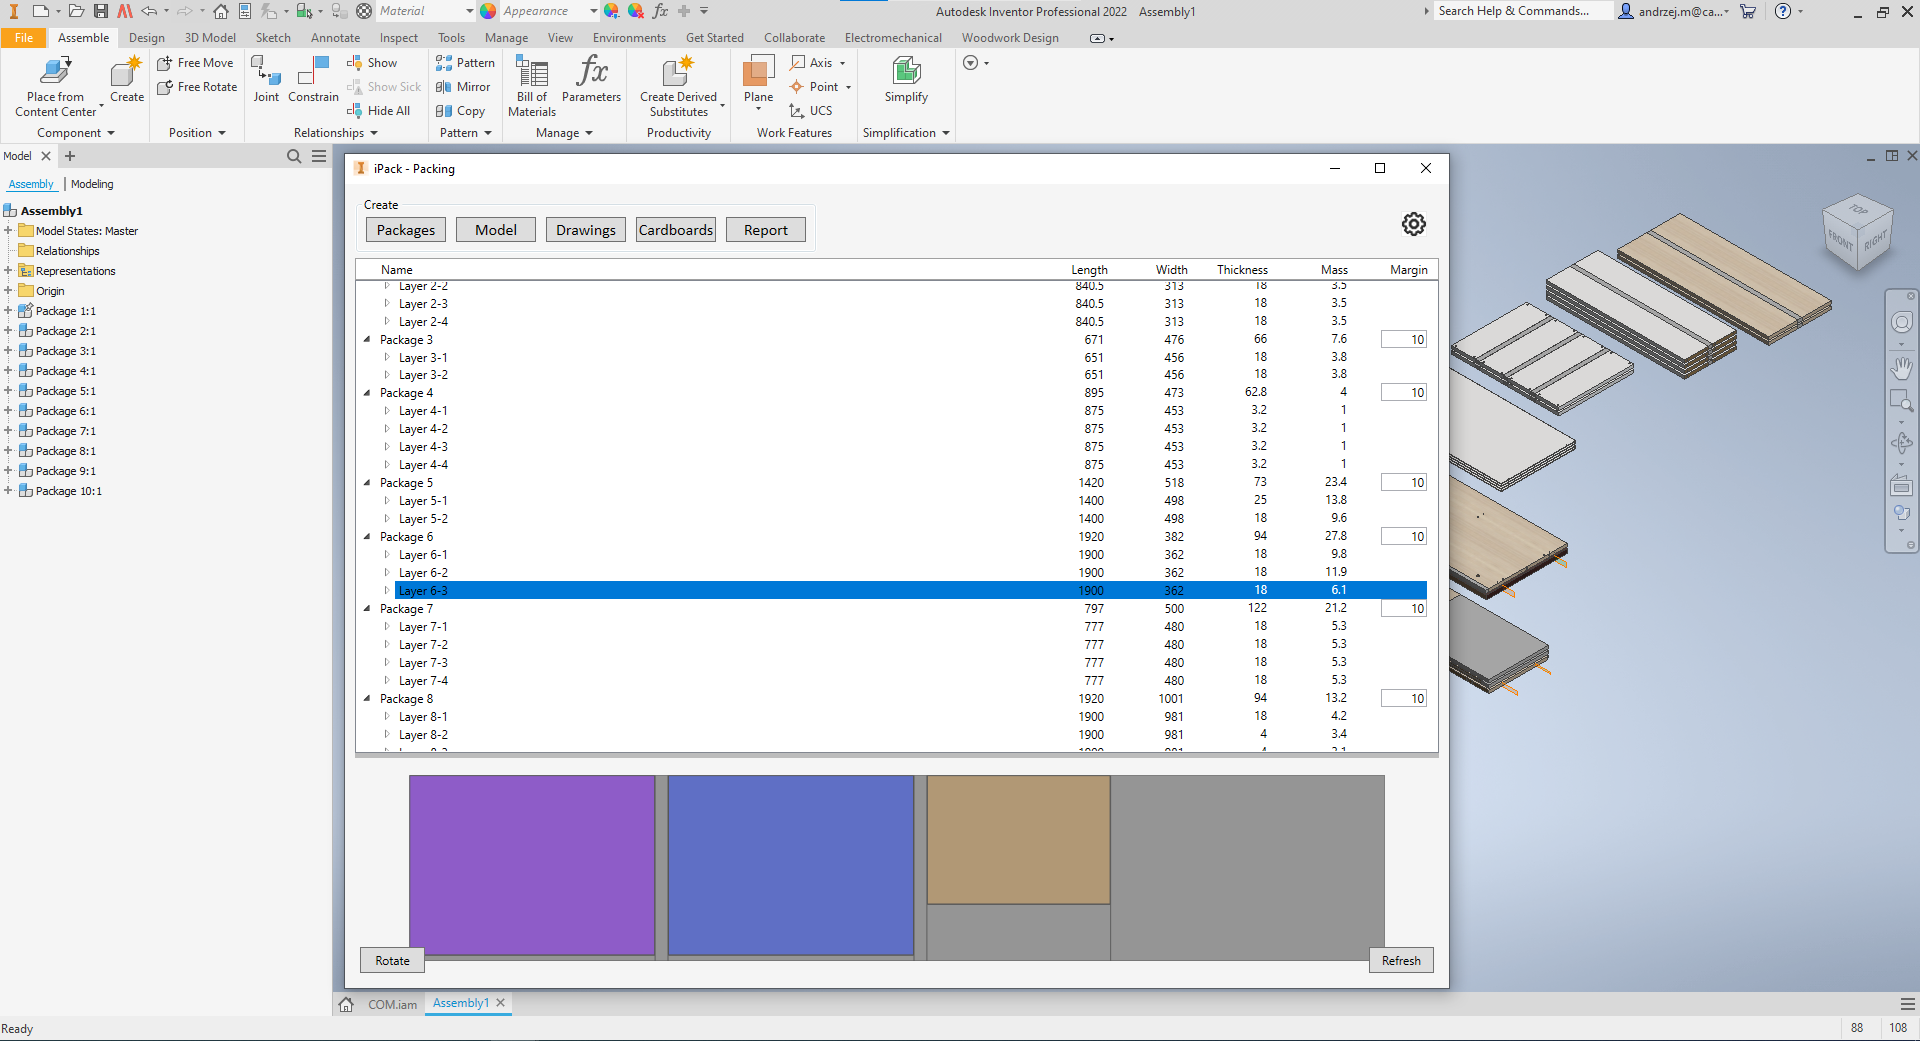The height and width of the screenshot is (1041, 1920).
Task: Open the COM.iam document tab
Action: tap(392, 1004)
